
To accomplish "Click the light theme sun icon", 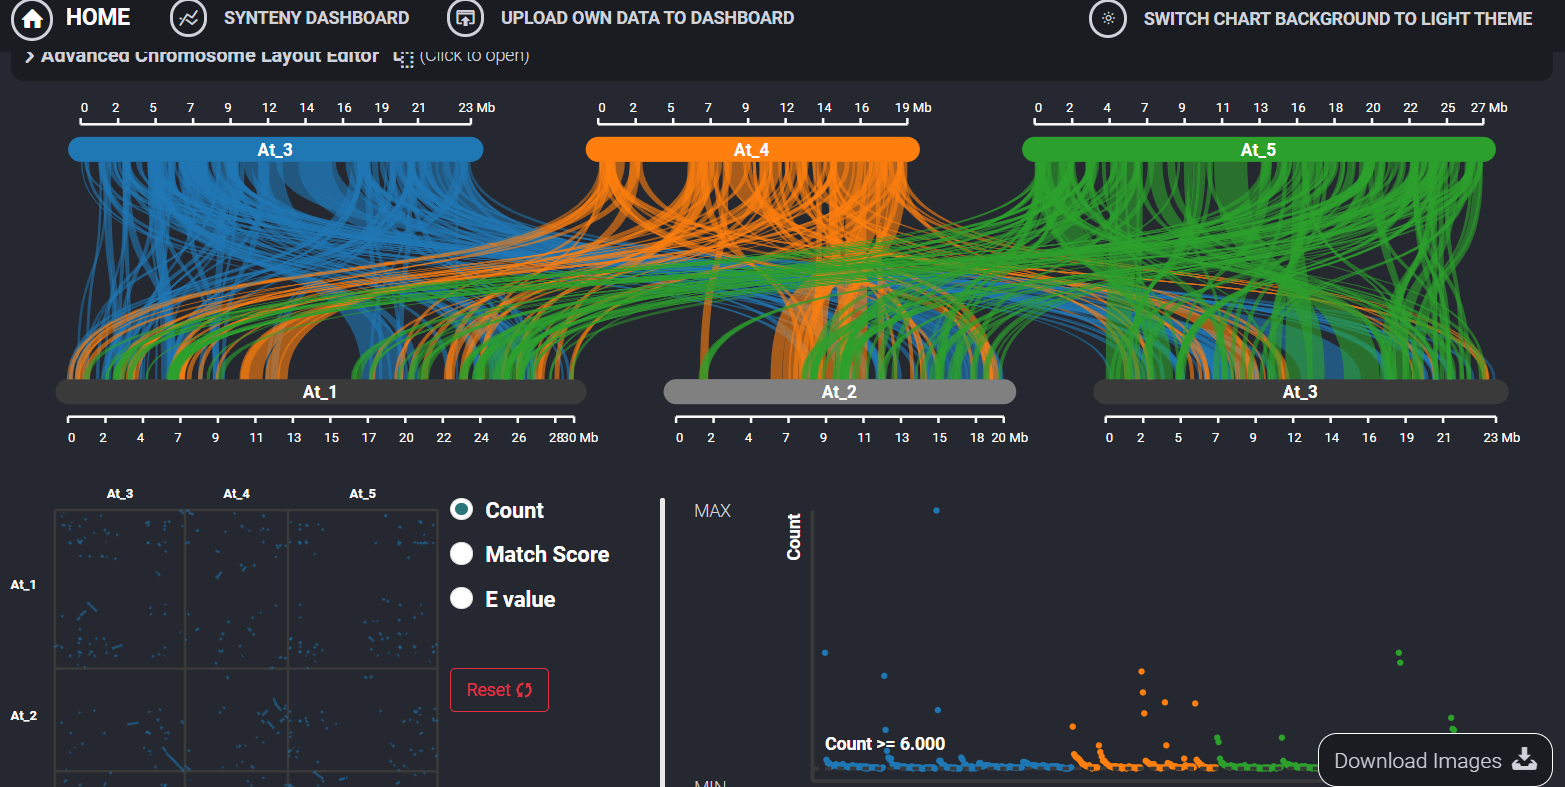I will (1108, 18).
